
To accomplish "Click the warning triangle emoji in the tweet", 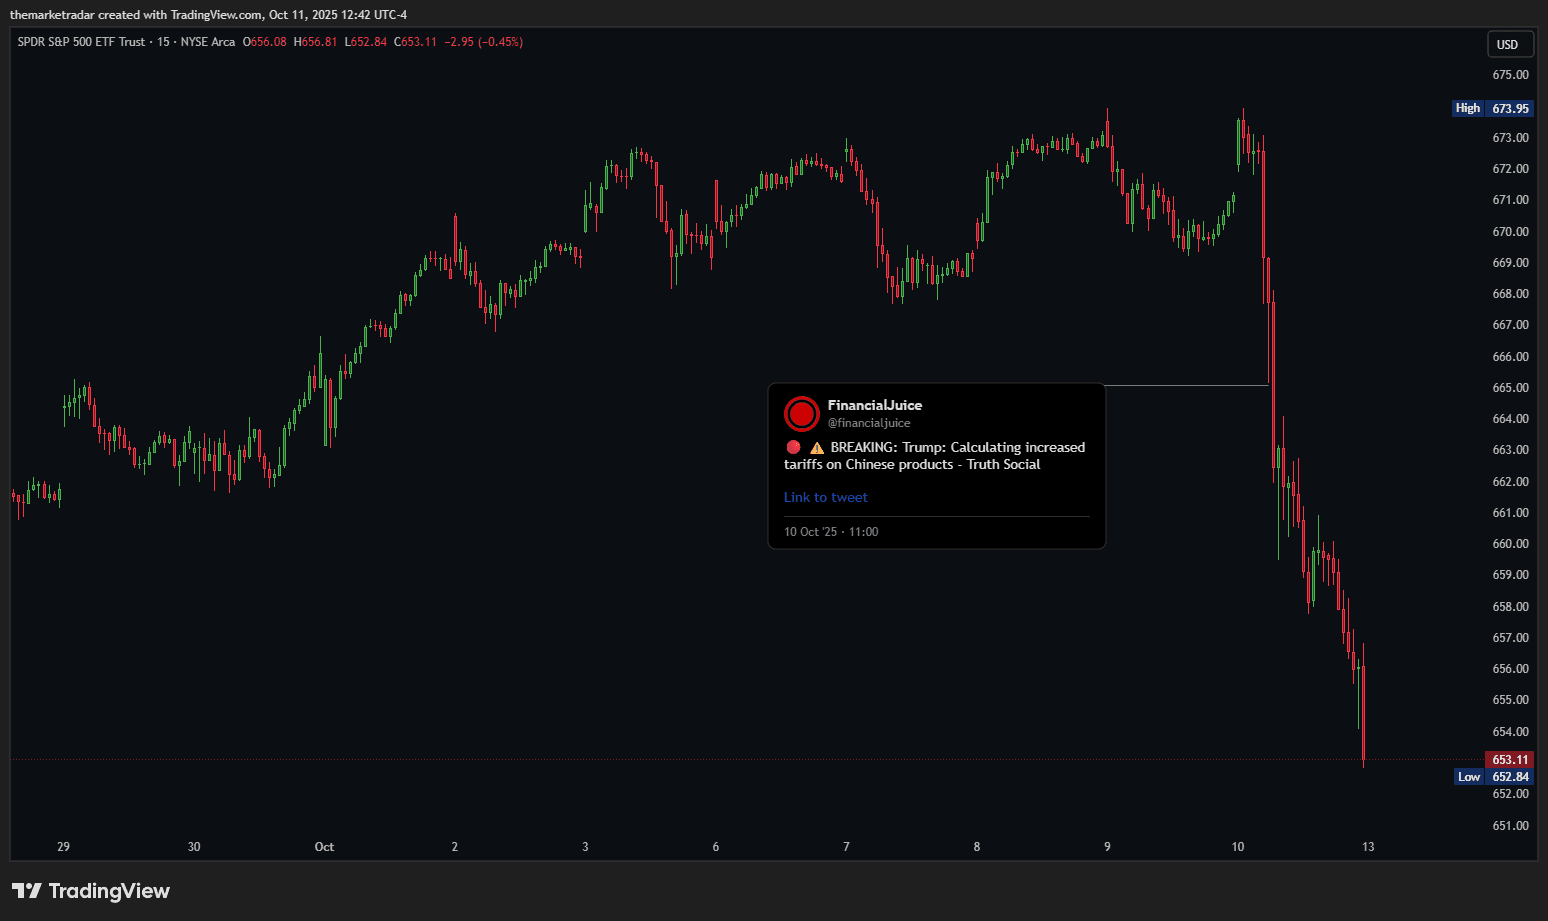I will (817, 447).
